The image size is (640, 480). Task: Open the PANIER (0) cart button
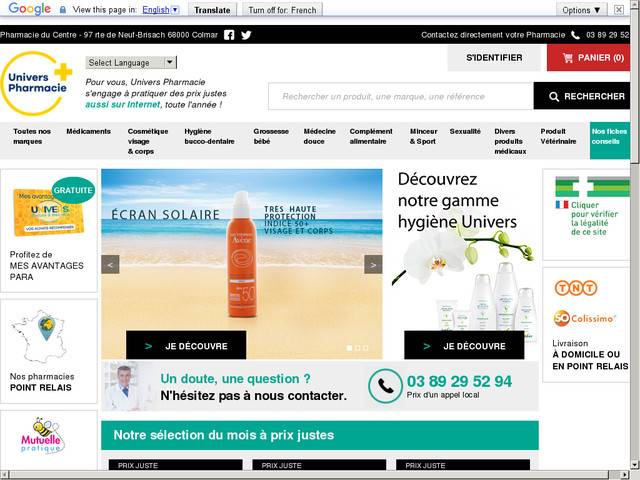[588, 58]
